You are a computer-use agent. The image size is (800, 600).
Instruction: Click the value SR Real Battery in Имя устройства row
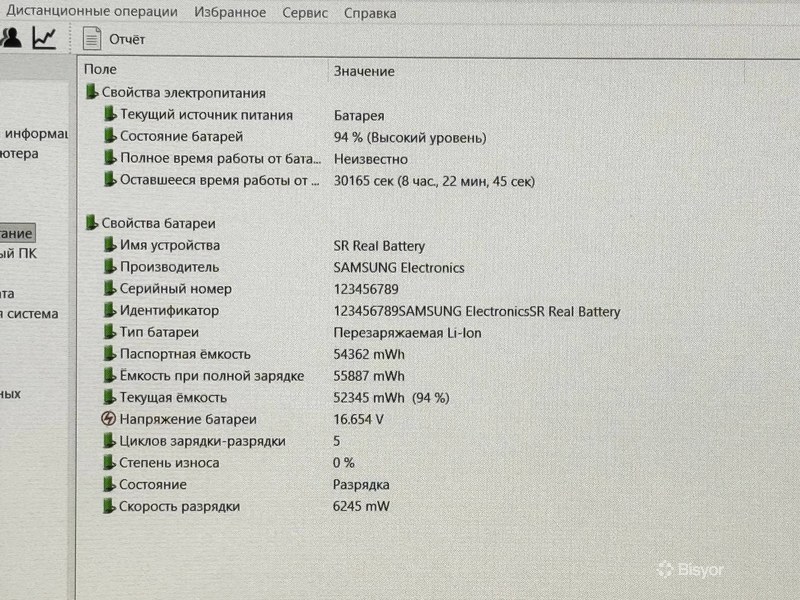379,246
